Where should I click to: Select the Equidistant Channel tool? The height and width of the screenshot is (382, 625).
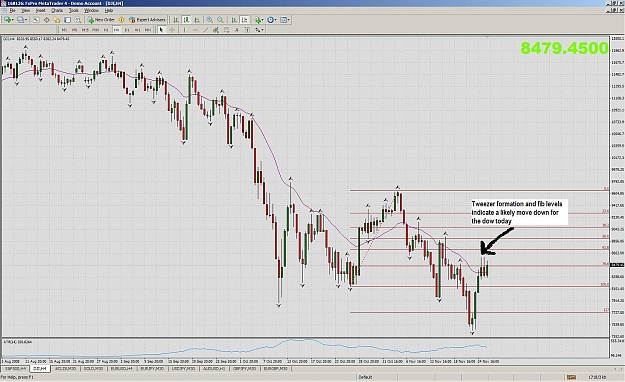click(216, 30)
